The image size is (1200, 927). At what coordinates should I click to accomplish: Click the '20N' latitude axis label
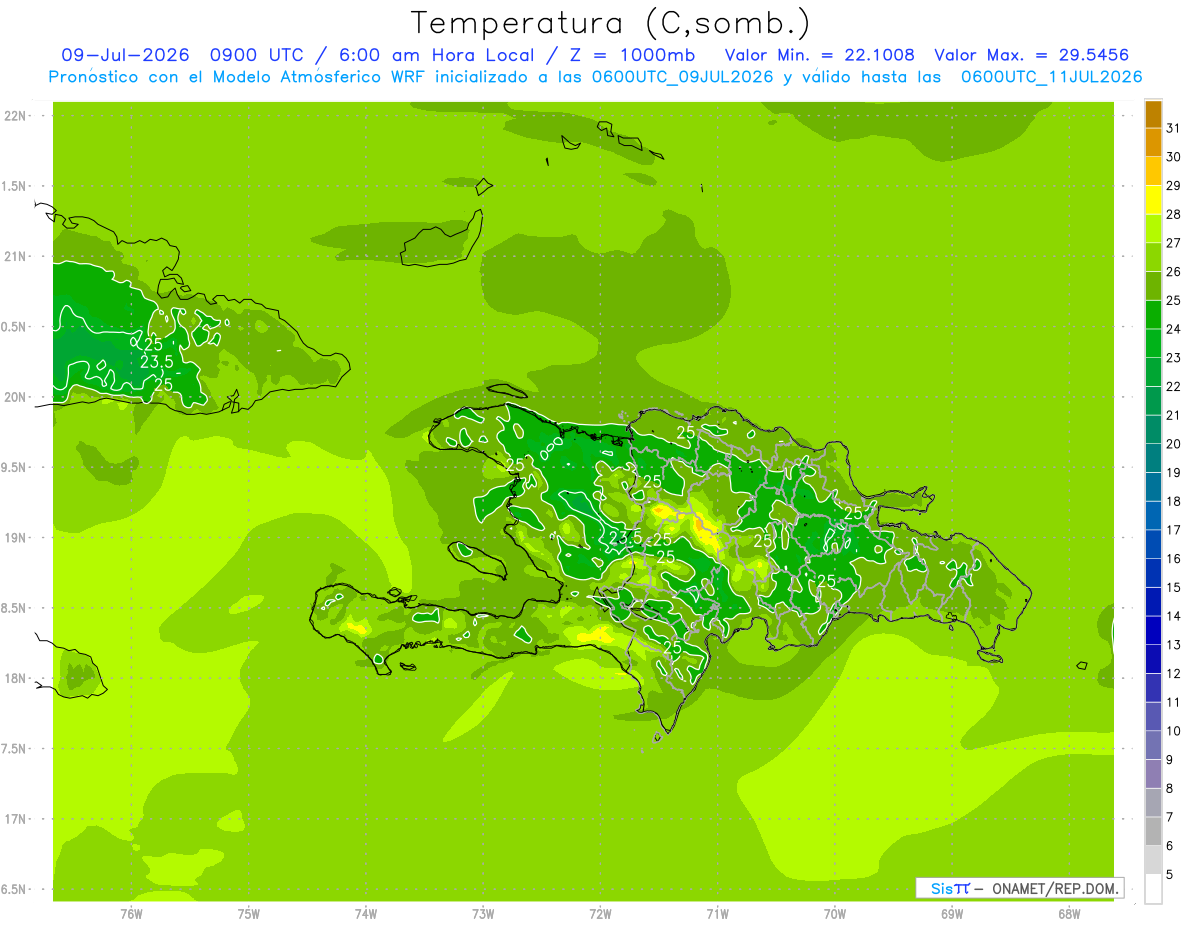(x=16, y=398)
